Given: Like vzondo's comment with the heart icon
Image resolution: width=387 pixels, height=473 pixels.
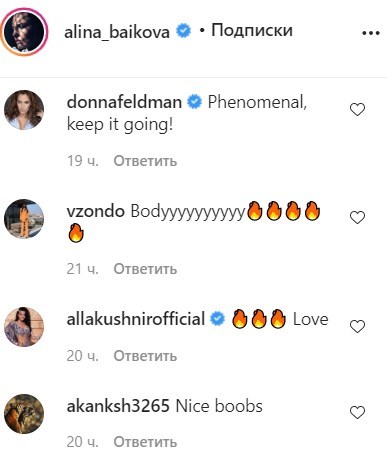Looking at the screenshot, I should [357, 218].
